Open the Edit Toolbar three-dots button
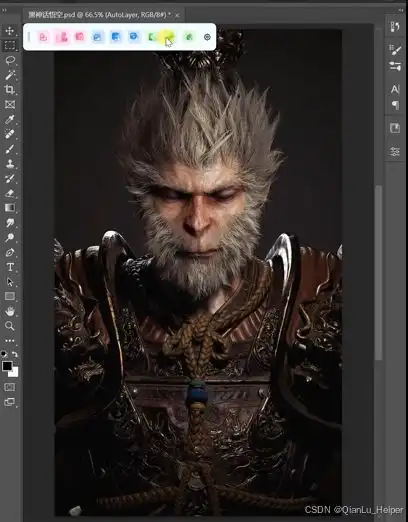 (10, 341)
